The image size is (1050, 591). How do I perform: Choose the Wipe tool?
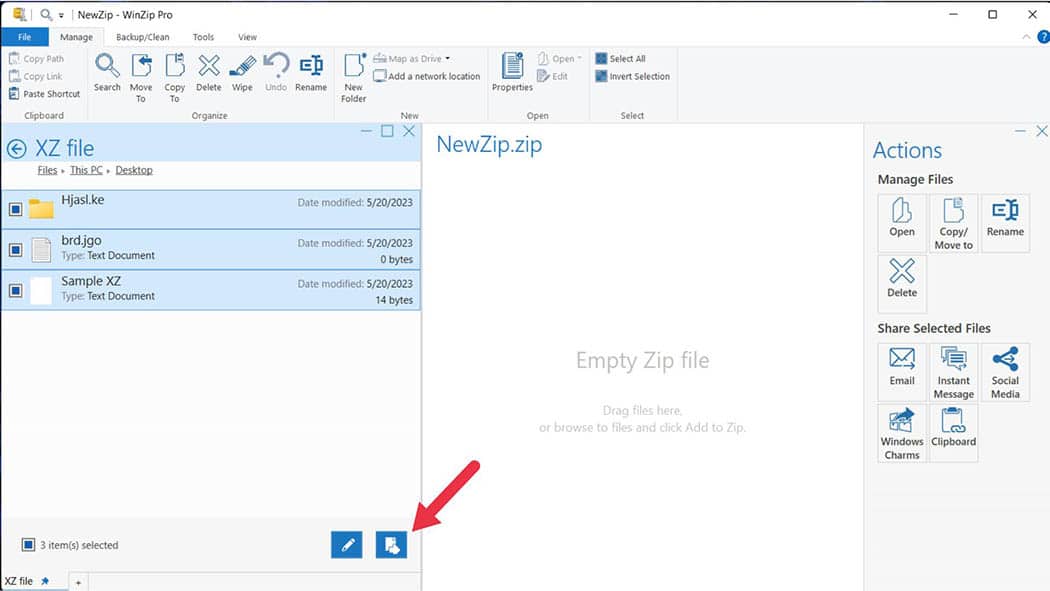(242, 72)
